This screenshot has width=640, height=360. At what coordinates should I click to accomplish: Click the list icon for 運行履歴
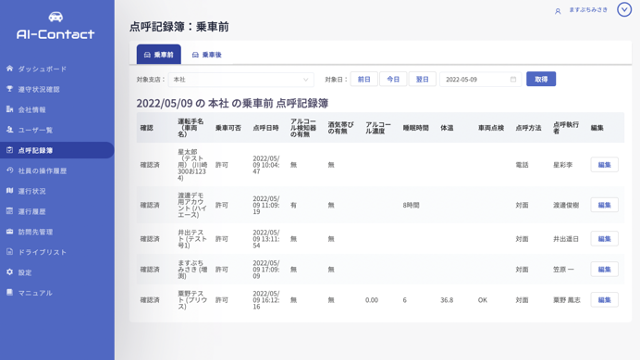point(9,211)
